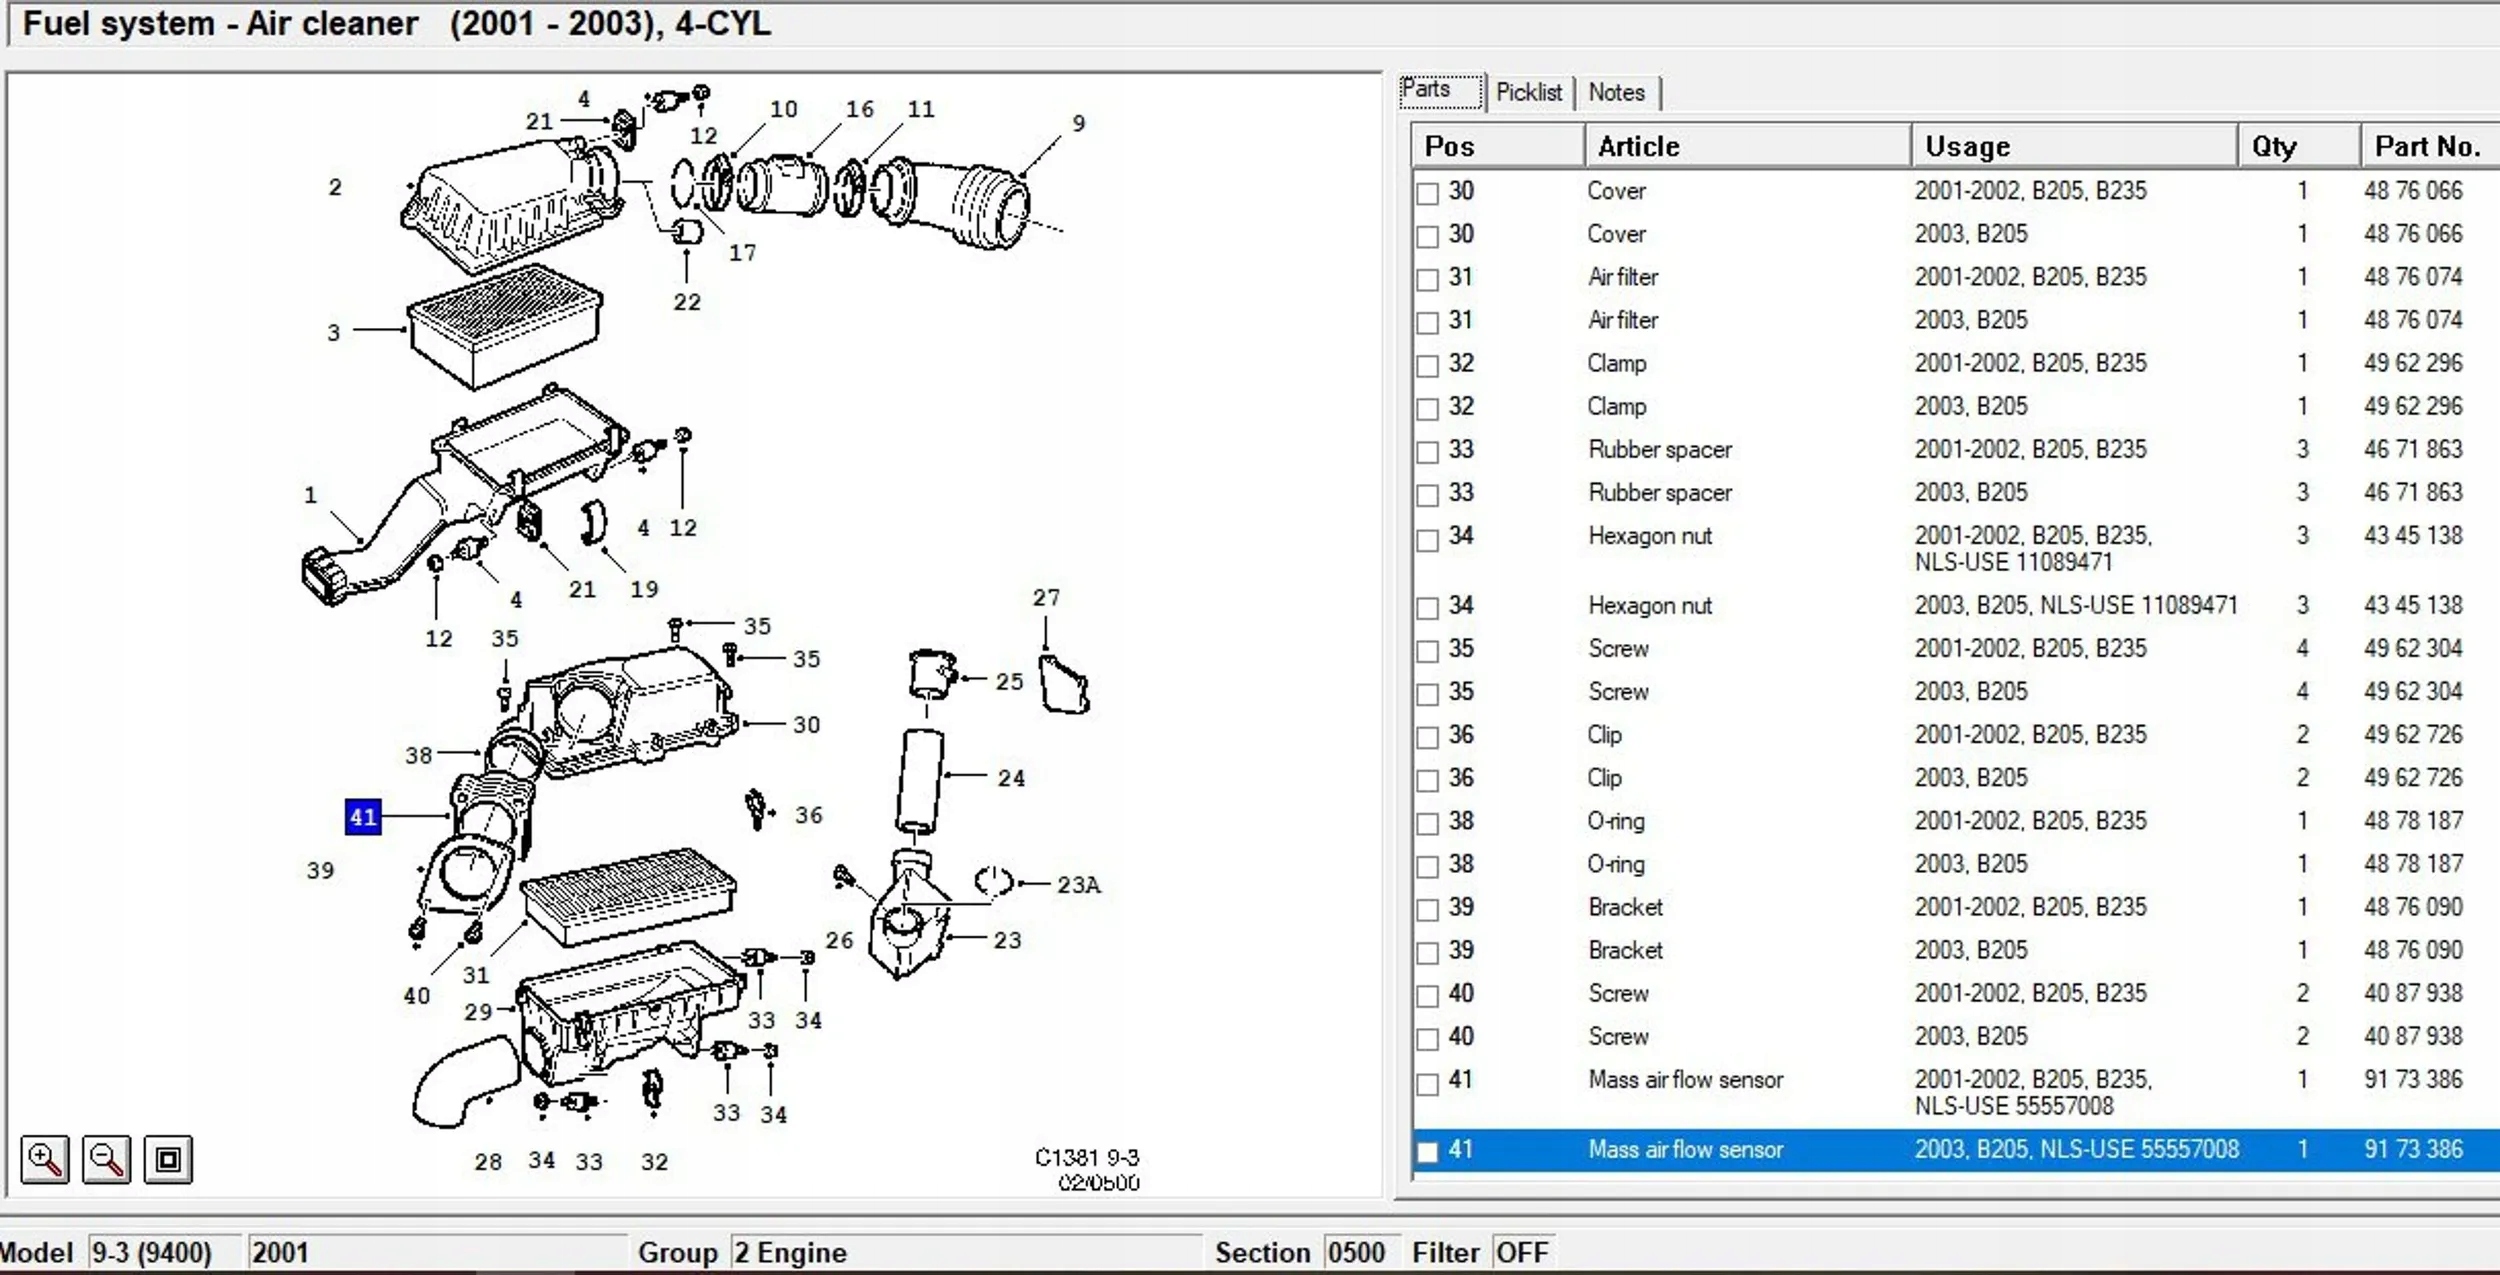
Task: Click the zoom in magnifier icon
Action: (45, 1159)
